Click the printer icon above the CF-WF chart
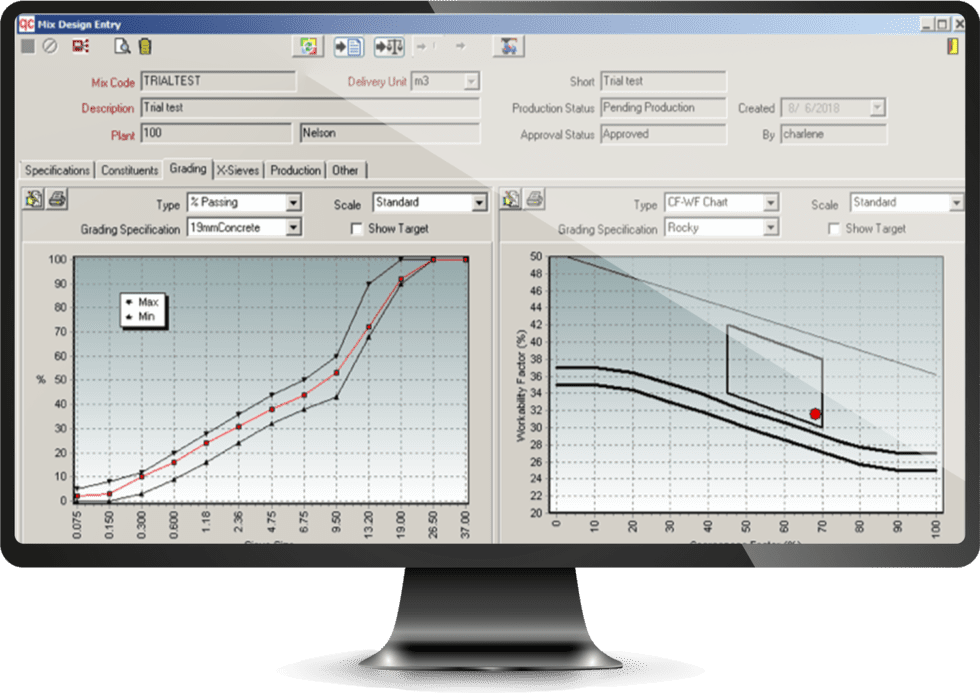Viewport: 980px width, 693px height. 533,201
